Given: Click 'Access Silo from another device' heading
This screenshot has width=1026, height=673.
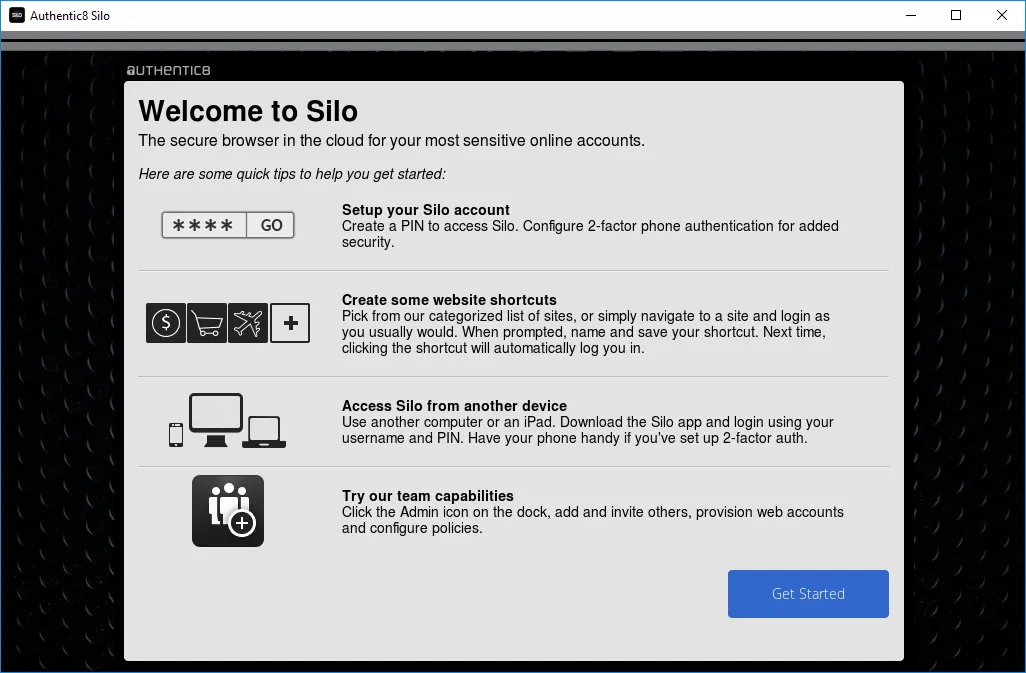Looking at the screenshot, I should (454, 406).
